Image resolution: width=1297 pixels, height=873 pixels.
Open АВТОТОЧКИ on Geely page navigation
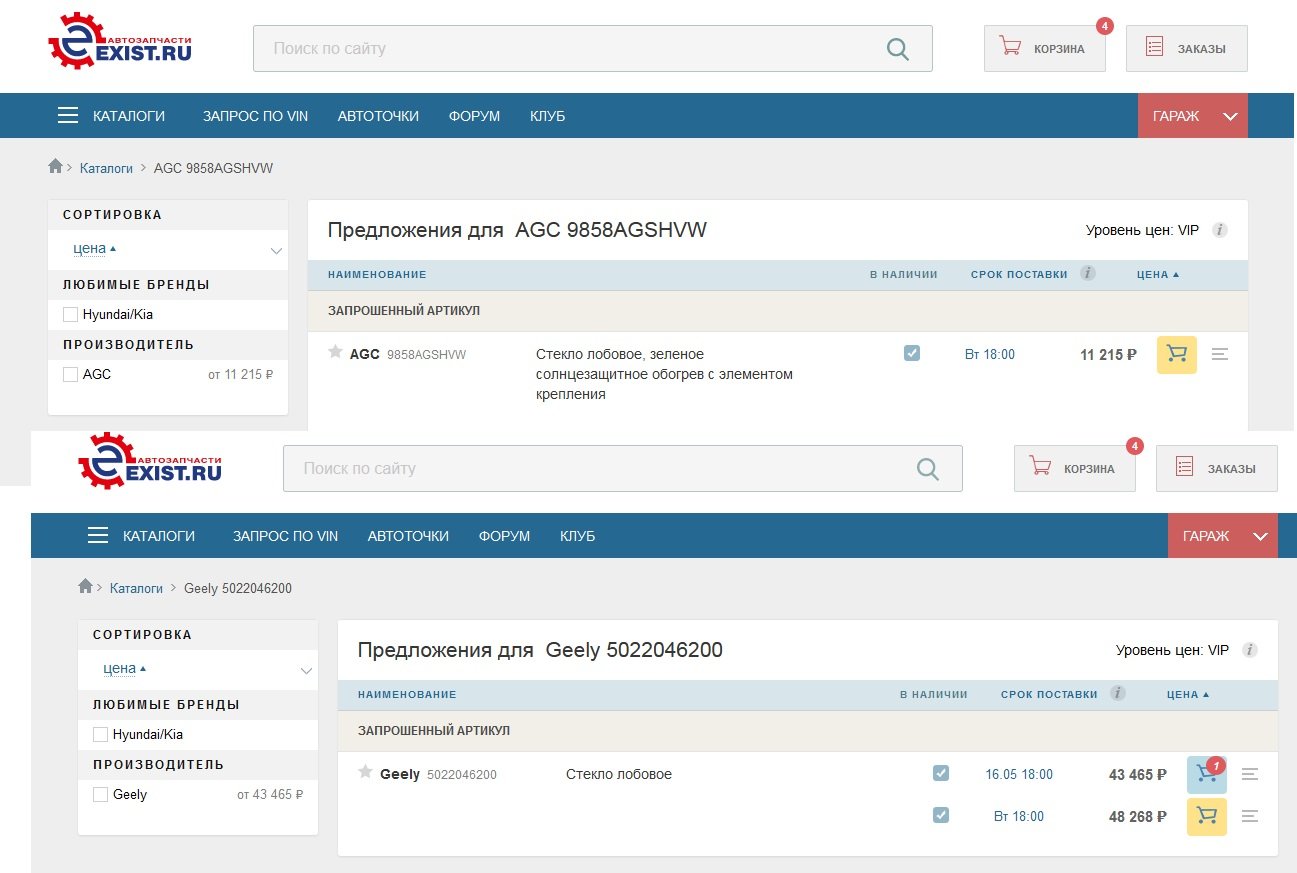point(408,536)
